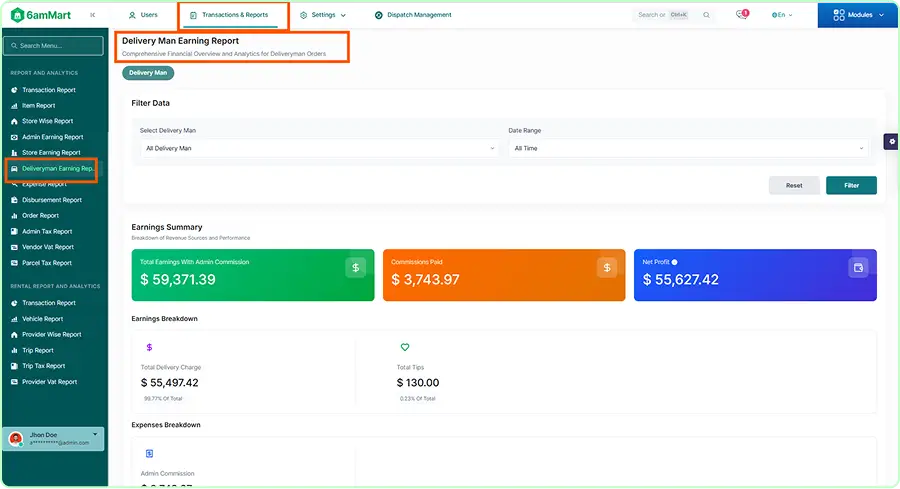
Task: Open the Transactions & Reports tab
Action: pos(229,15)
